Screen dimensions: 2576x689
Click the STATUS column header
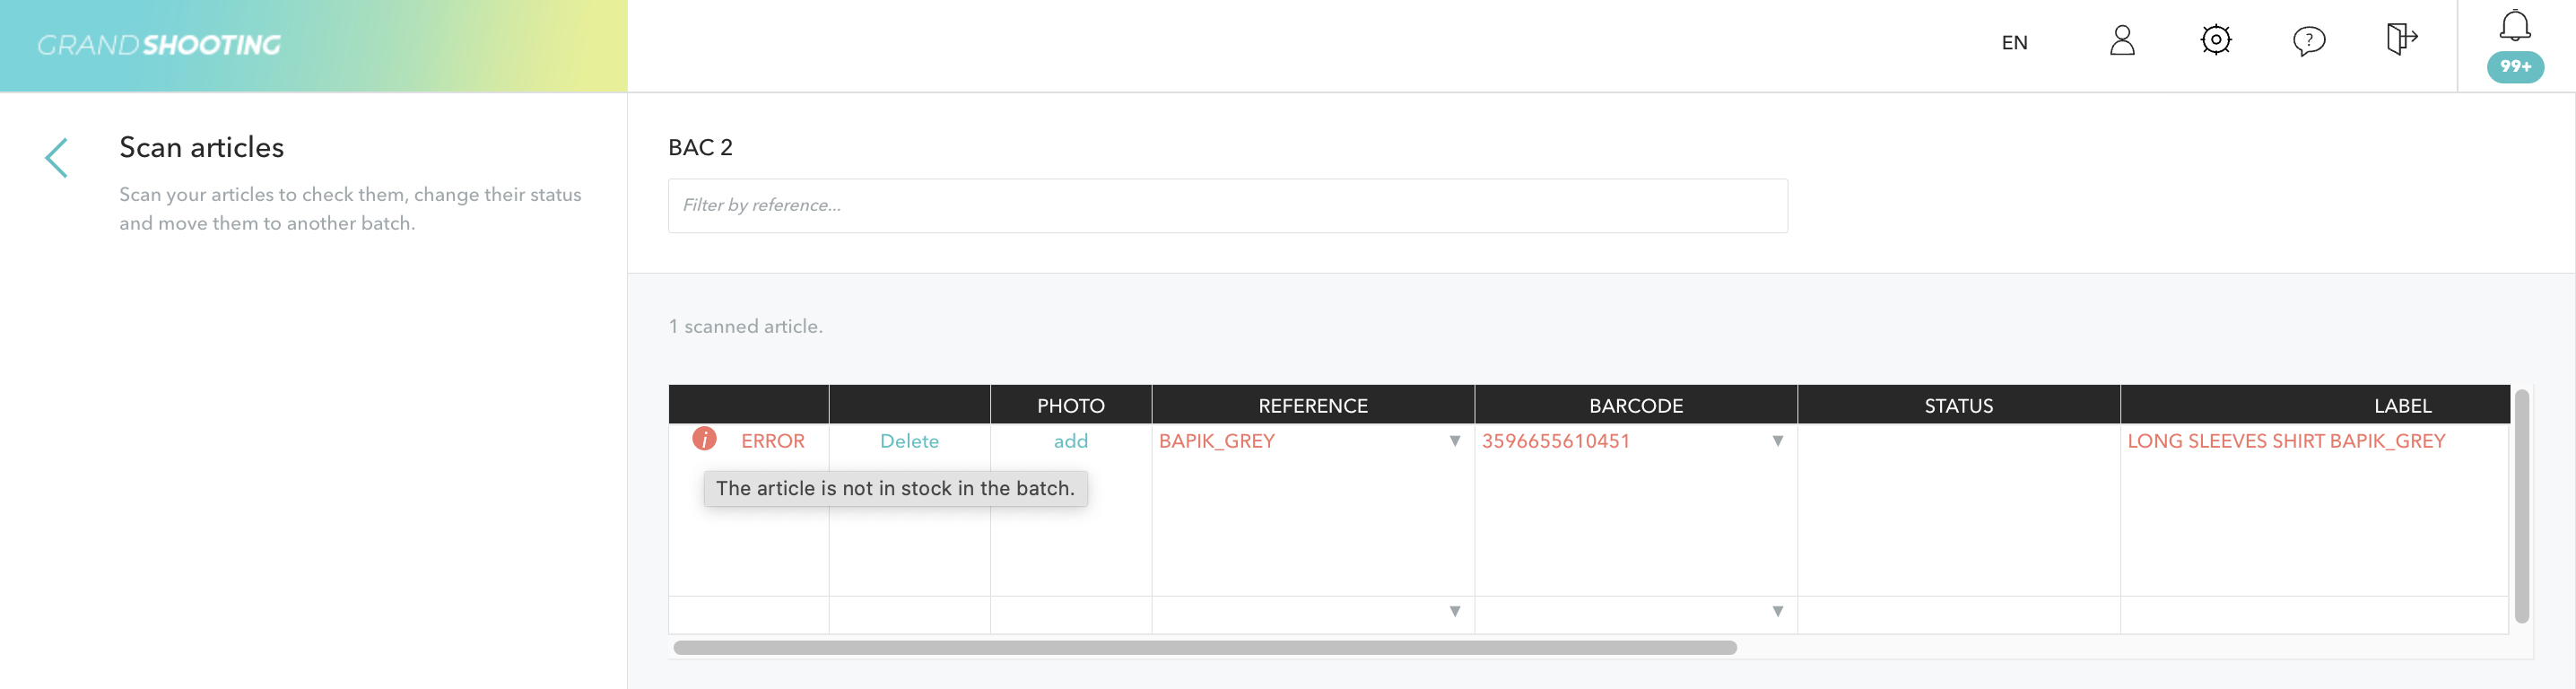point(1958,406)
